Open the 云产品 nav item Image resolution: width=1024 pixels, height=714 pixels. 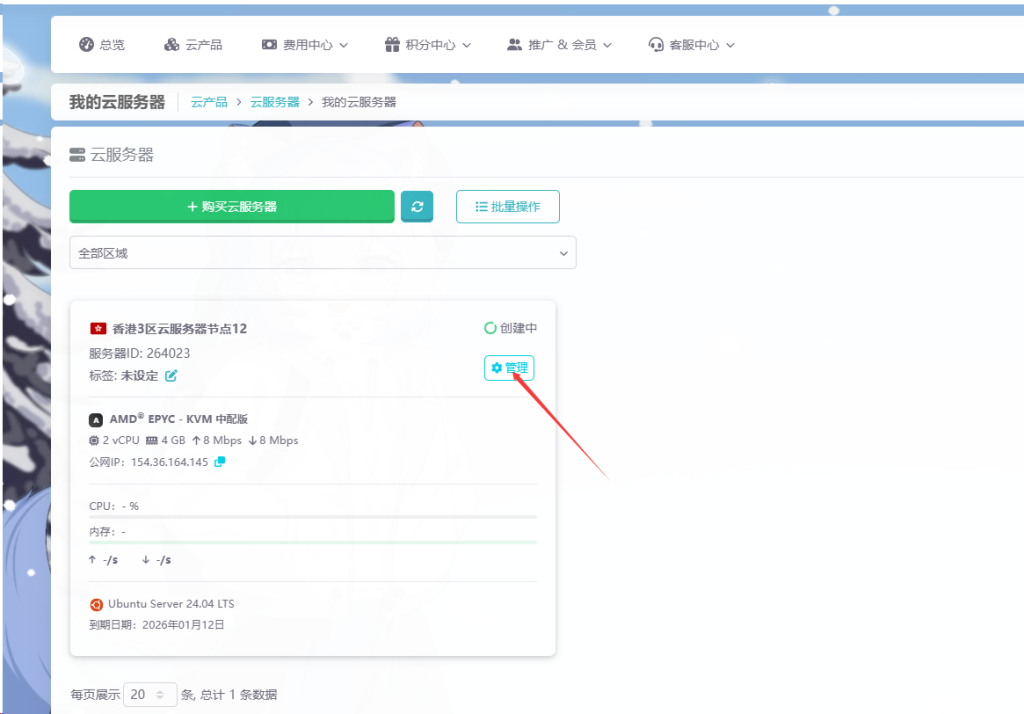click(193, 45)
